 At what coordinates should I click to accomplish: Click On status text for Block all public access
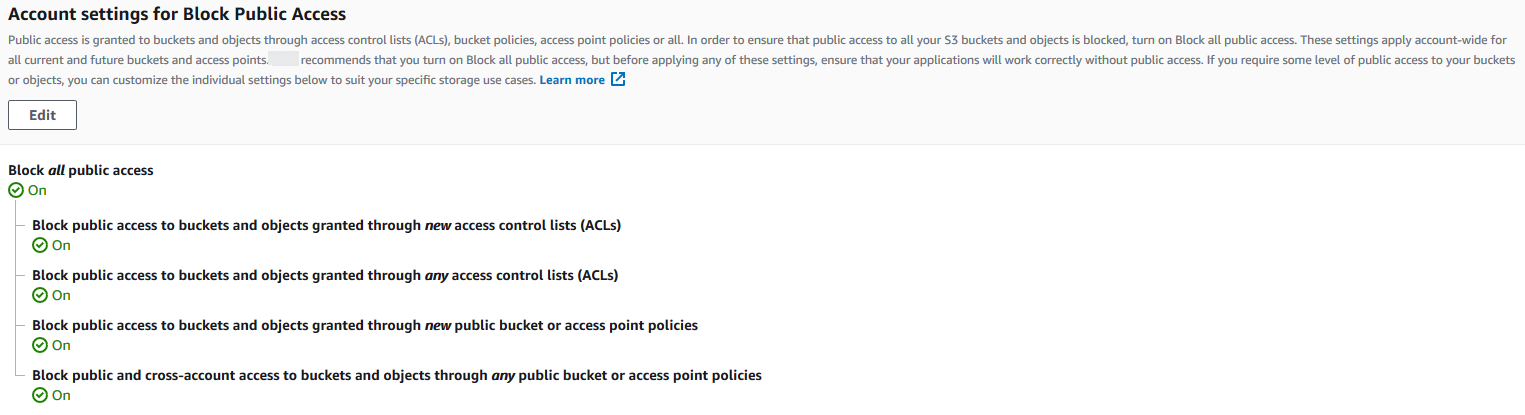pos(37,190)
